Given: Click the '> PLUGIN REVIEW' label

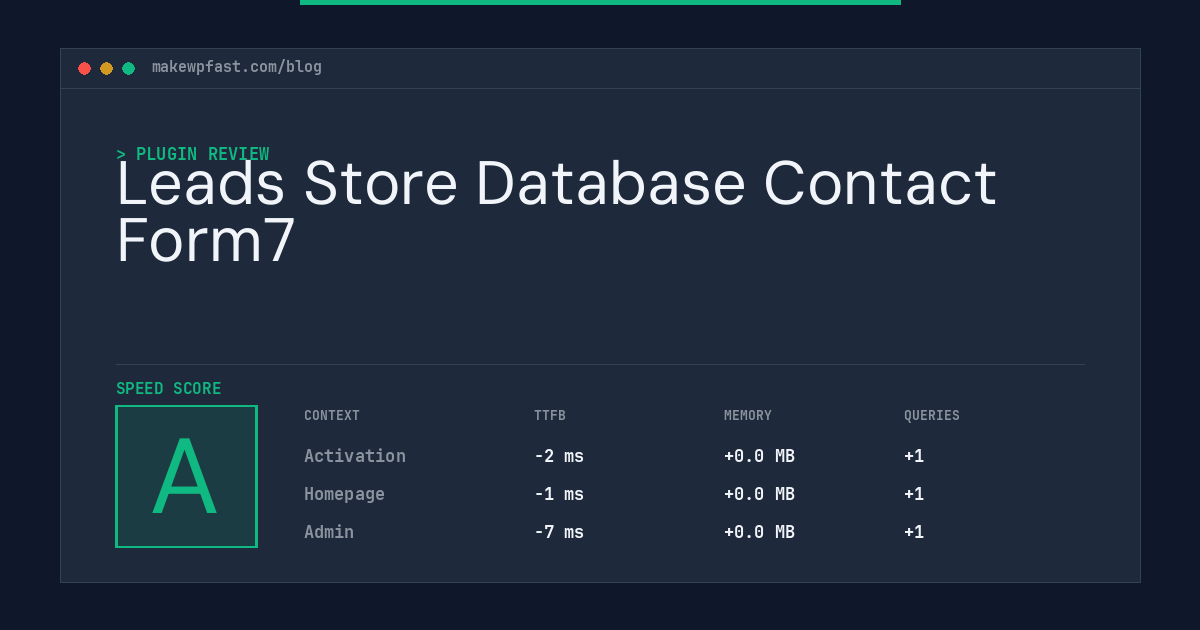Looking at the screenshot, I should tap(193, 154).
